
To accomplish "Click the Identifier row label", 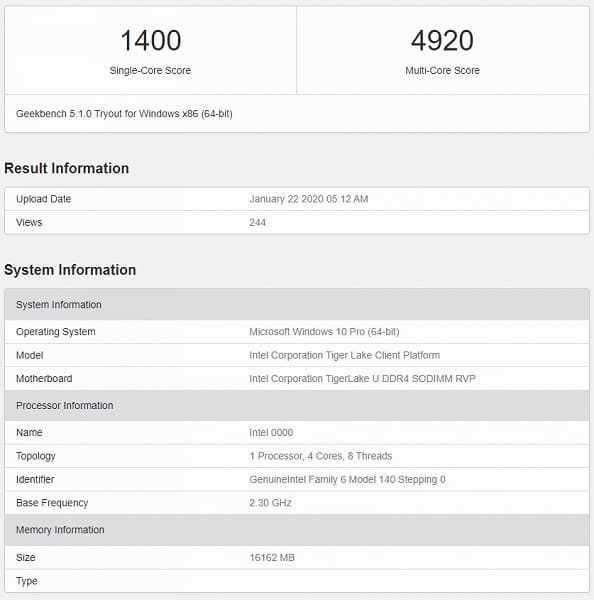I will (35, 479).
